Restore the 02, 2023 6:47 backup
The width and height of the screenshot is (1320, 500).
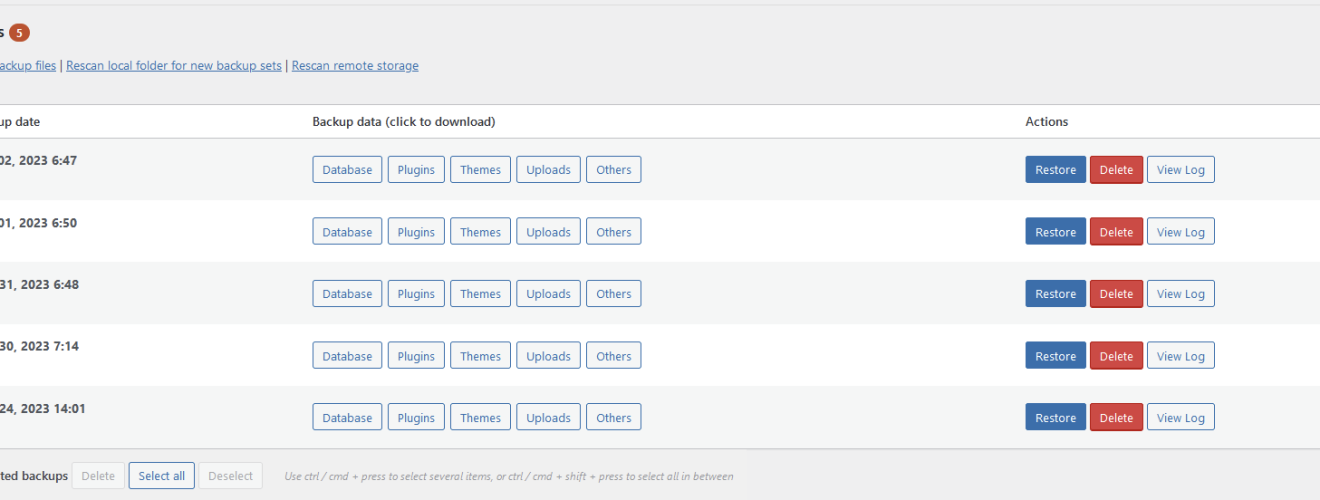coord(1055,170)
